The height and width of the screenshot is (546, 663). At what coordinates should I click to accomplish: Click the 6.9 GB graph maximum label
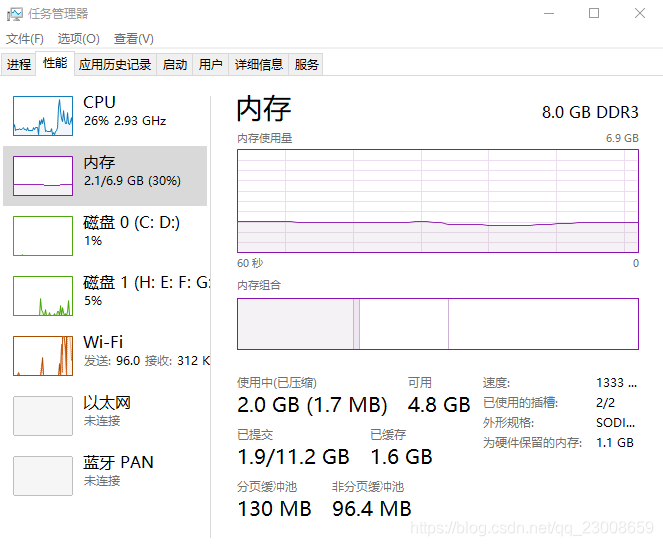[x=622, y=138]
